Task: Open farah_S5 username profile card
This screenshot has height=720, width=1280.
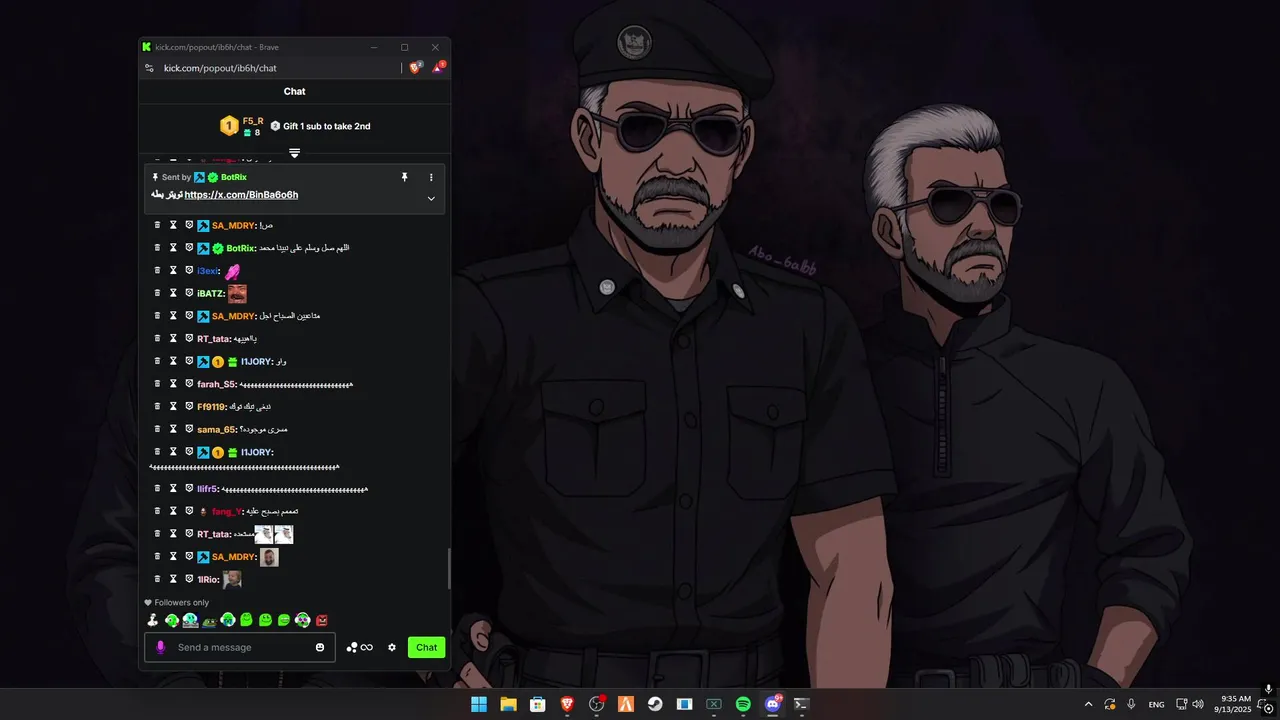Action: [216, 384]
